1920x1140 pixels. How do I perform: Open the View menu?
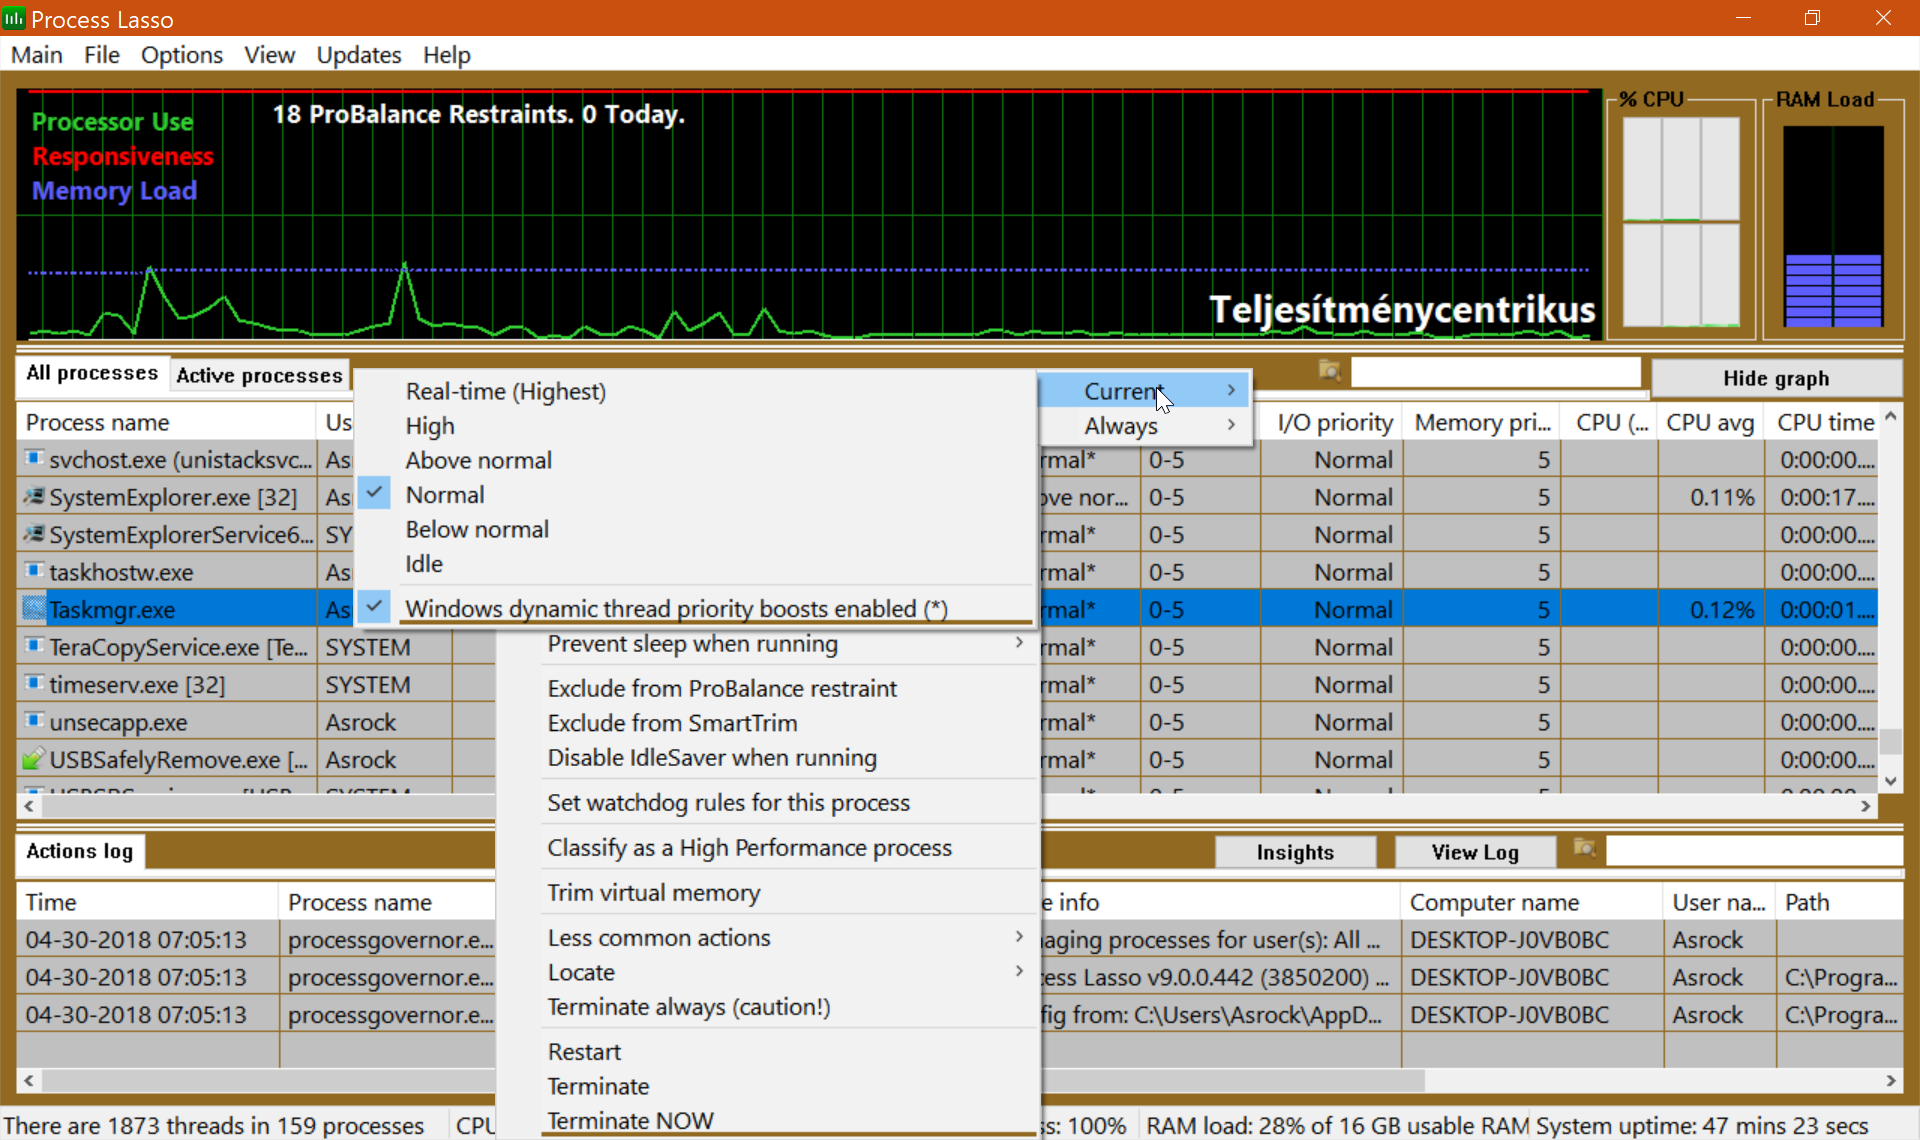[x=270, y=55]
